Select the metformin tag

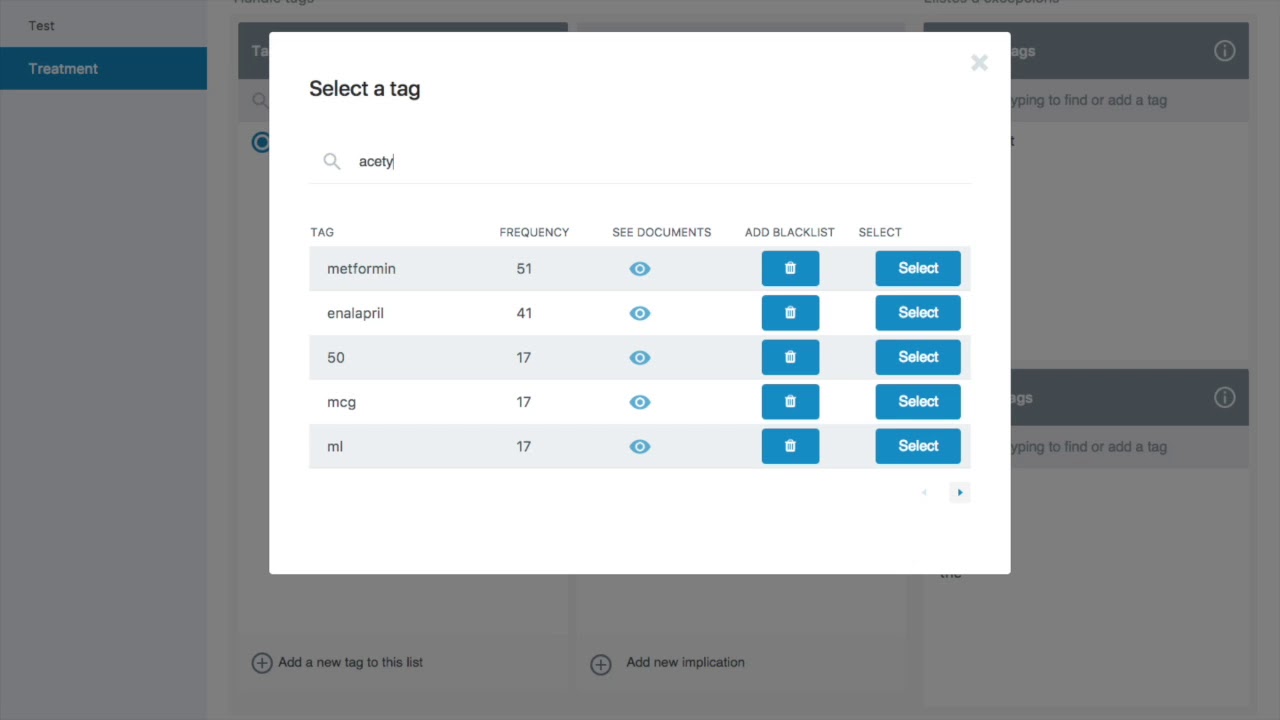coord(917,268)
